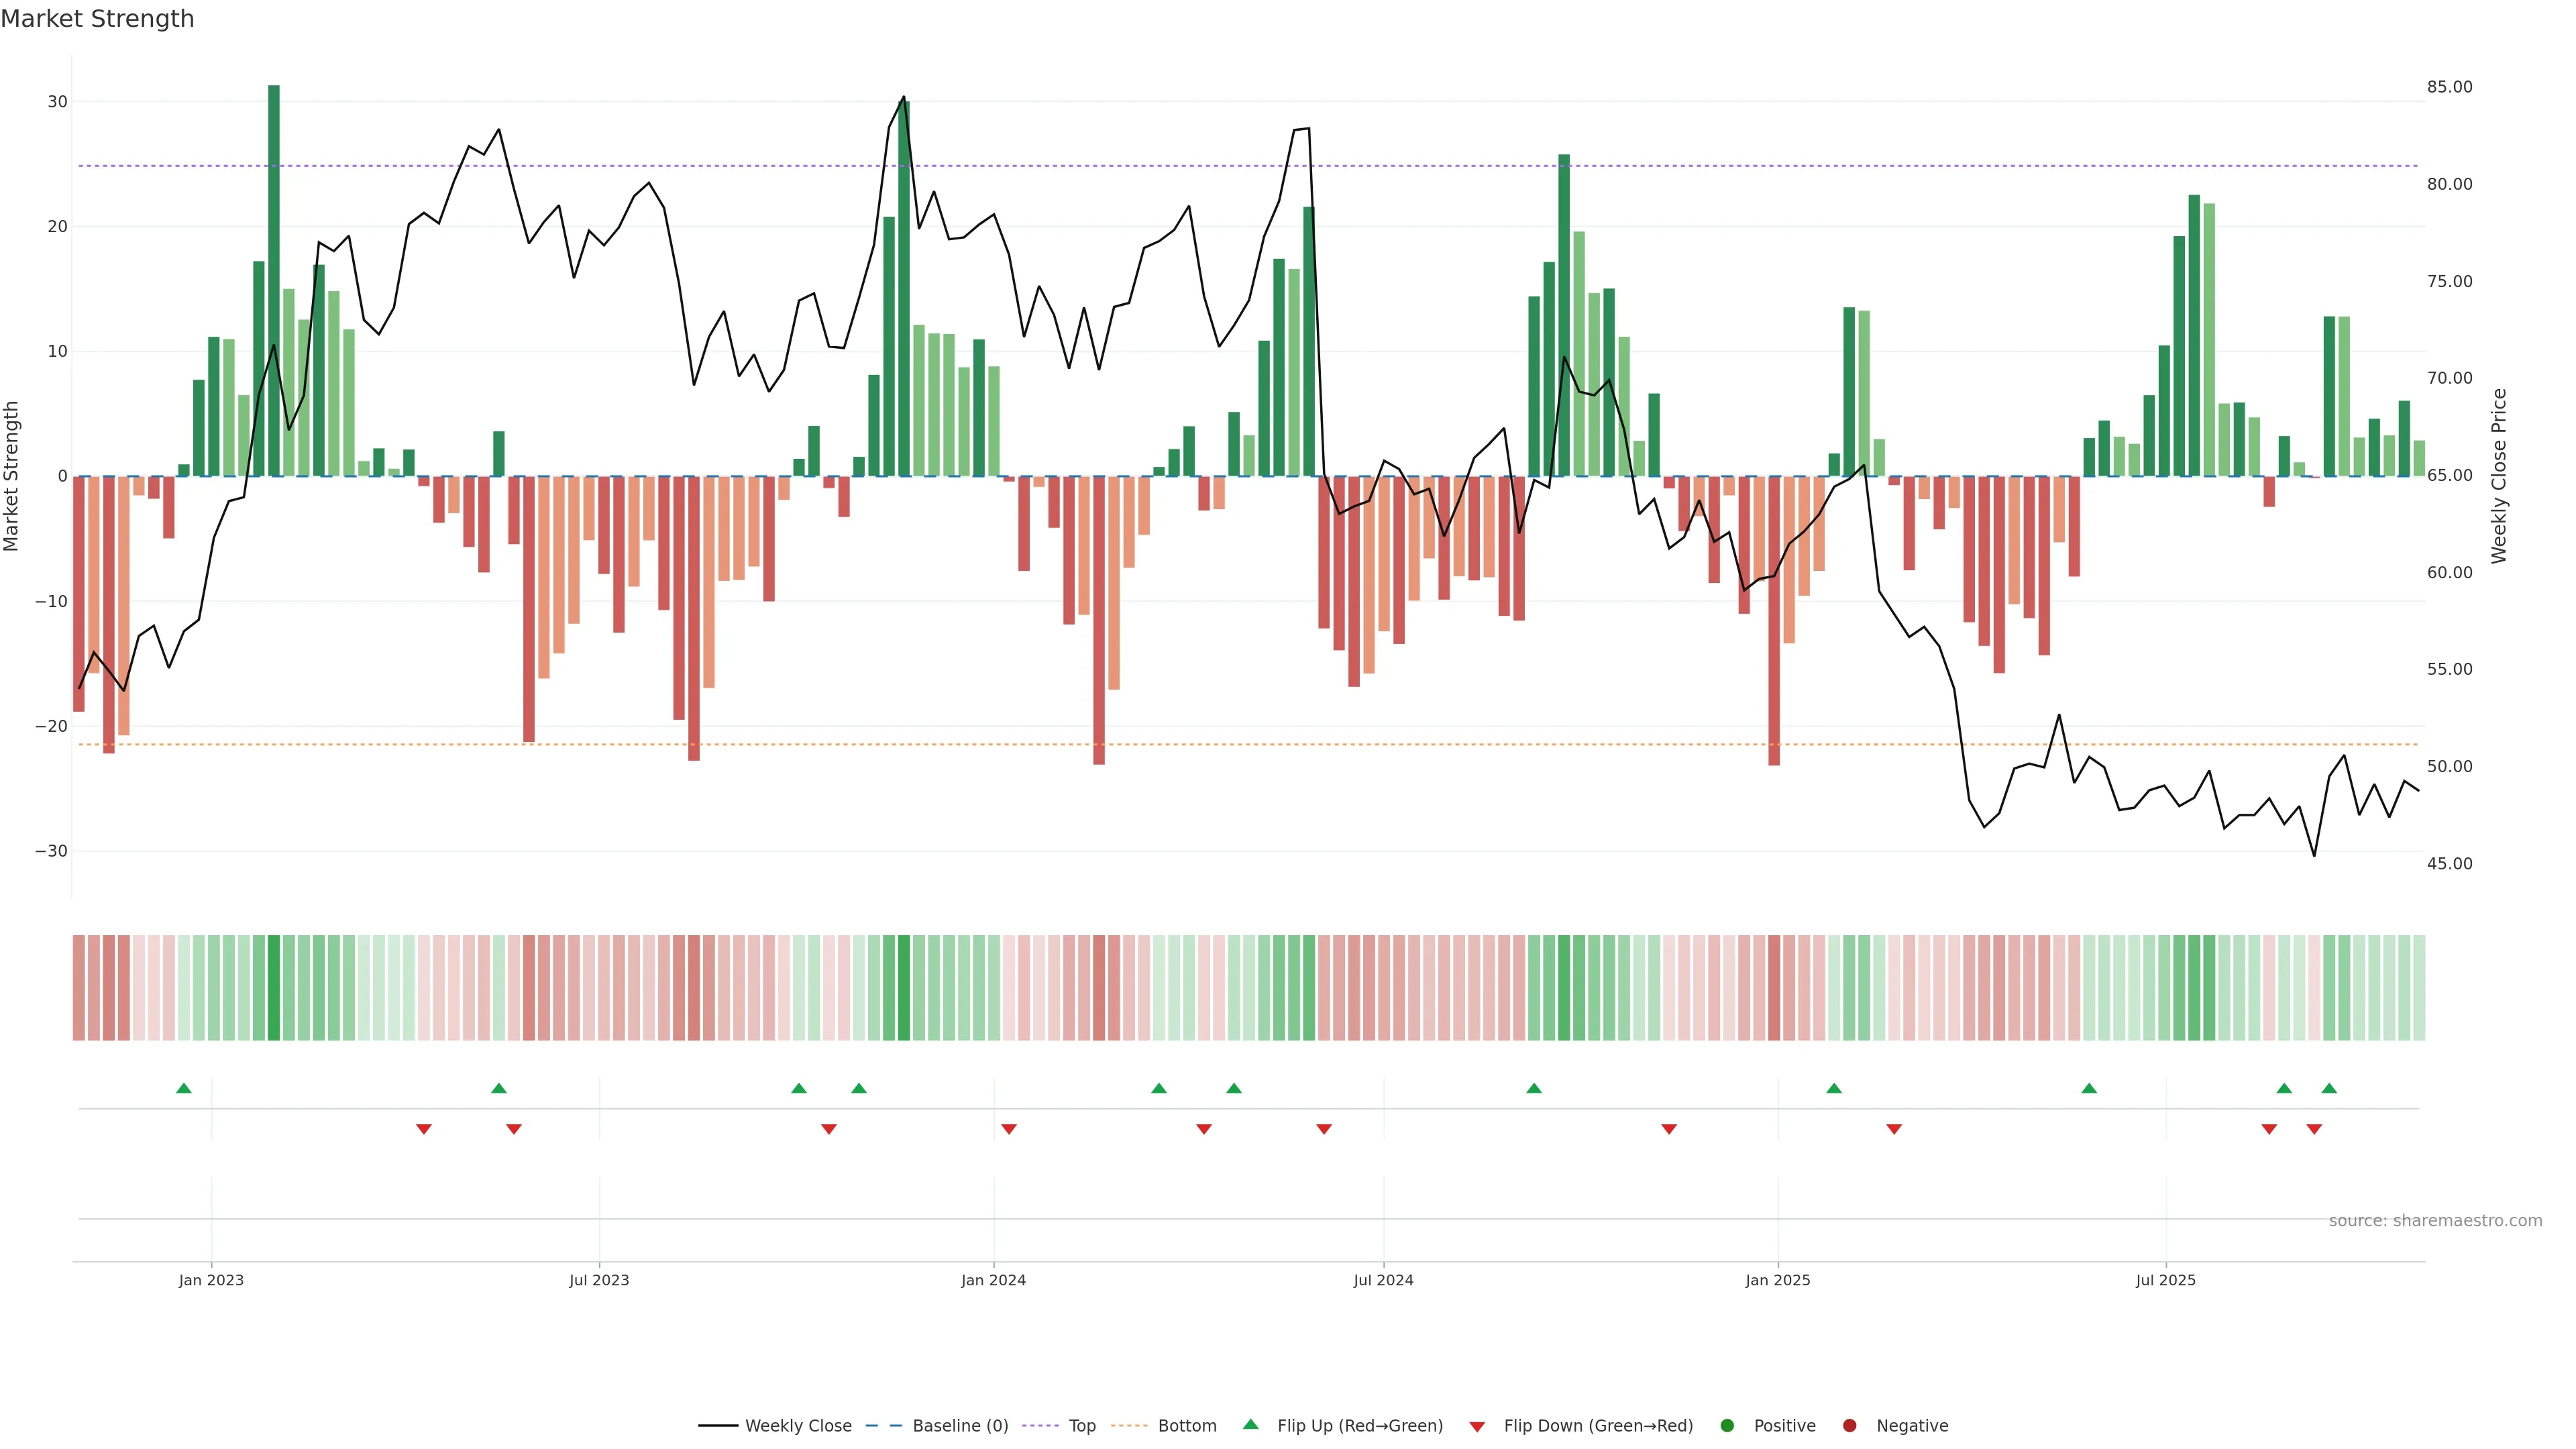Click Flip Up green triangle legend icon
The height and width of the screenshot is (1449, 2576).
[x=1250, y=1425]
